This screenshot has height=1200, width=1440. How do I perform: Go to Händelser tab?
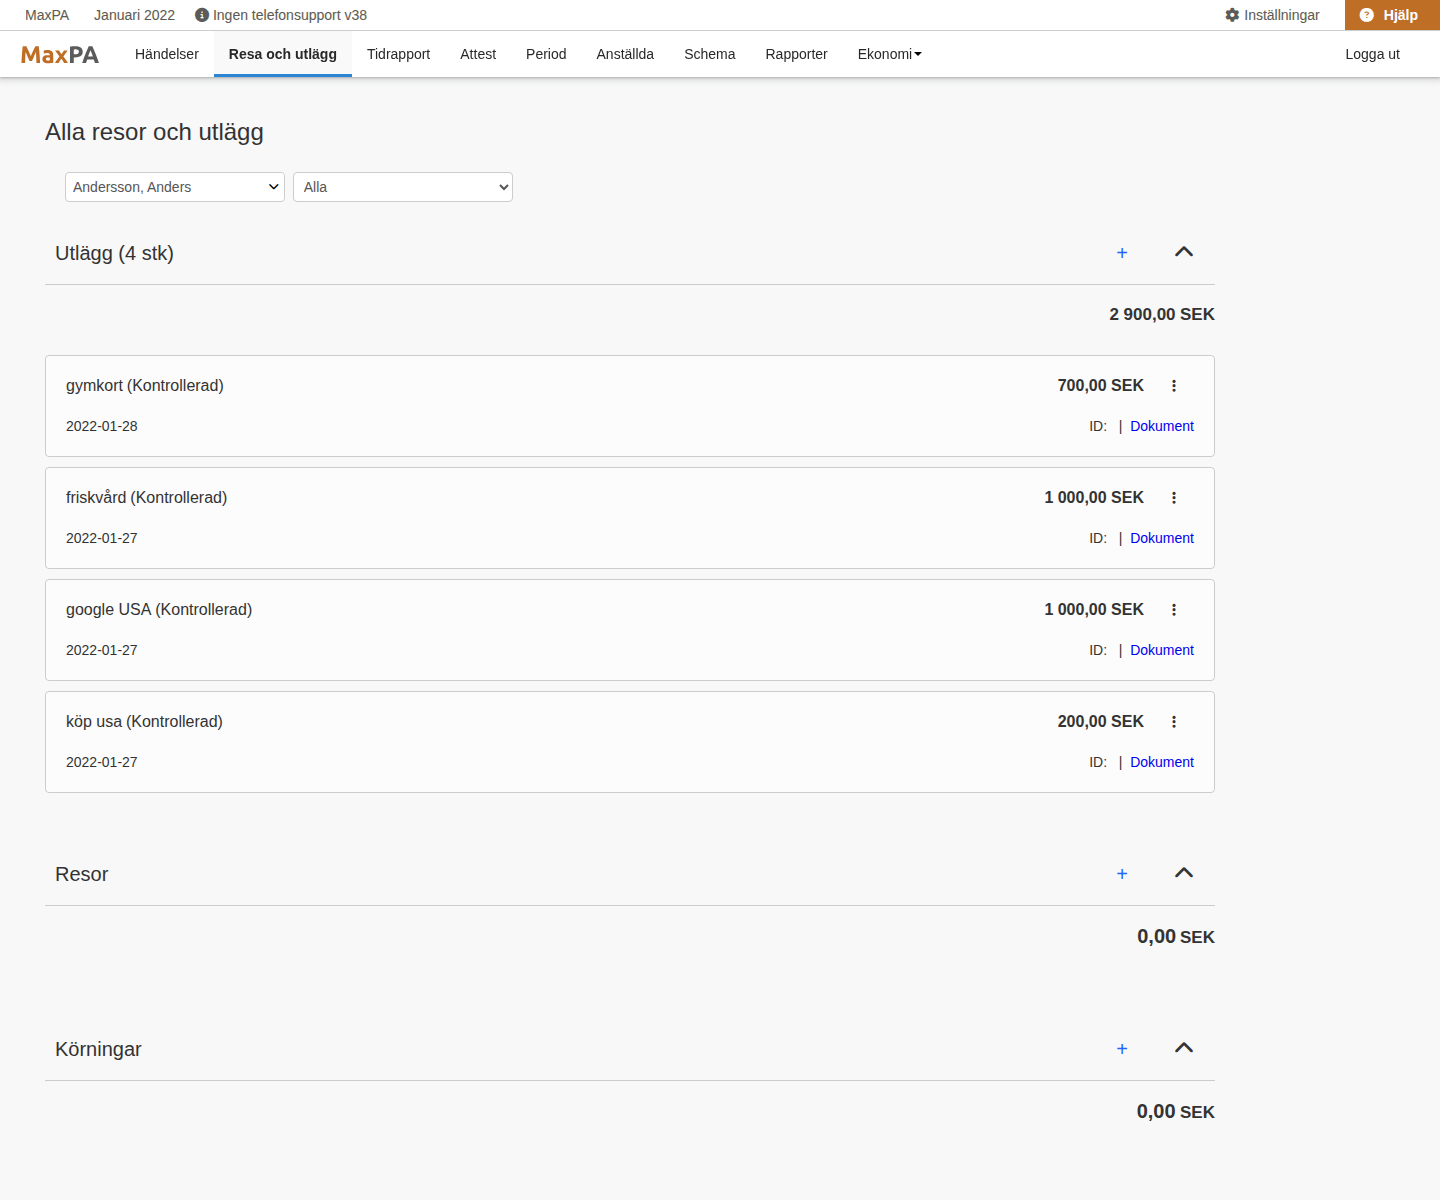167,54
